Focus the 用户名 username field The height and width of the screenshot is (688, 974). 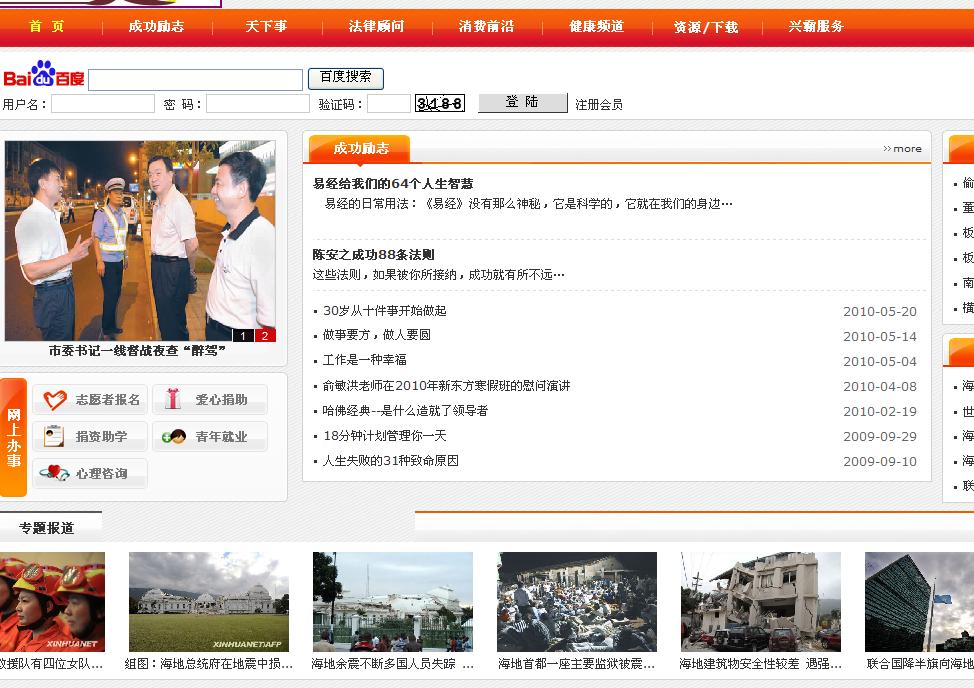coord(103,104)
